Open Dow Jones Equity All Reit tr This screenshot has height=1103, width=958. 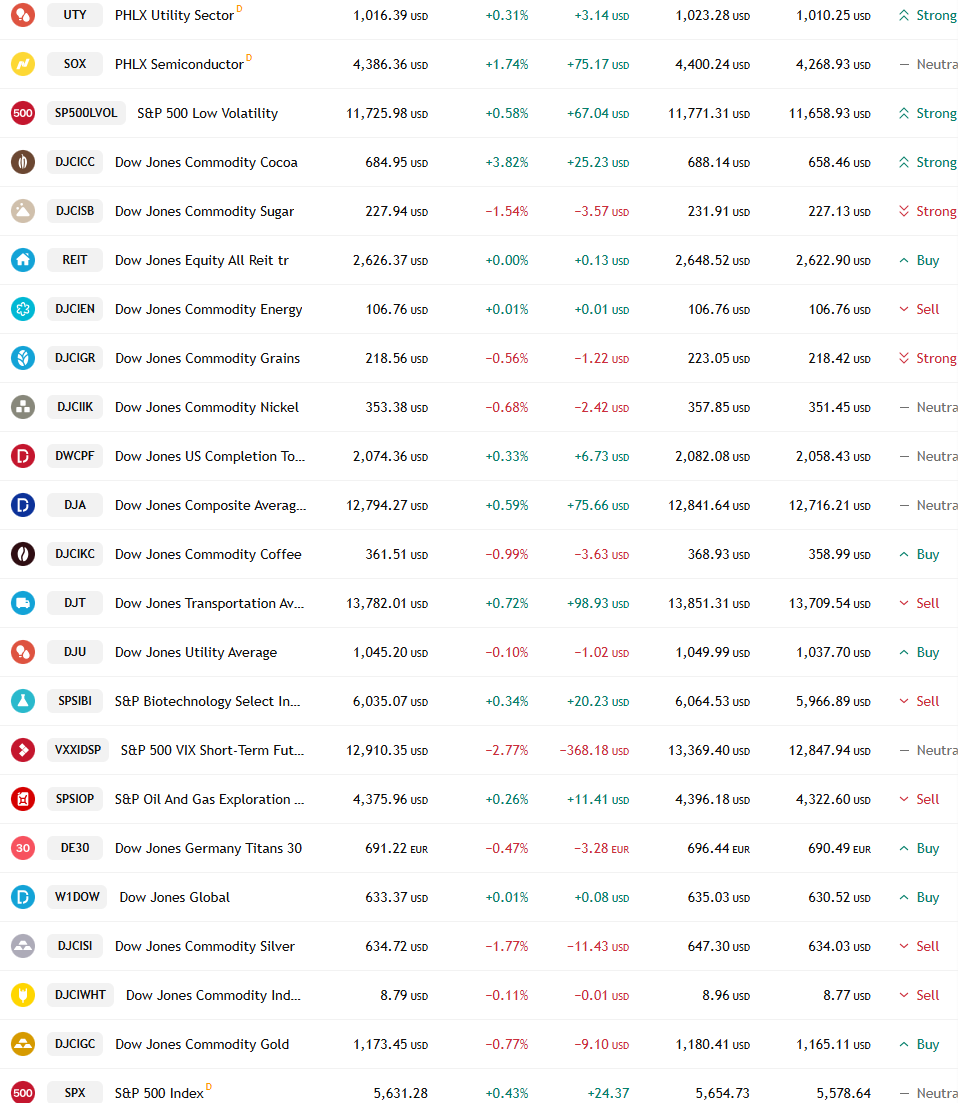pyautogui.click(x=202, y=260)
